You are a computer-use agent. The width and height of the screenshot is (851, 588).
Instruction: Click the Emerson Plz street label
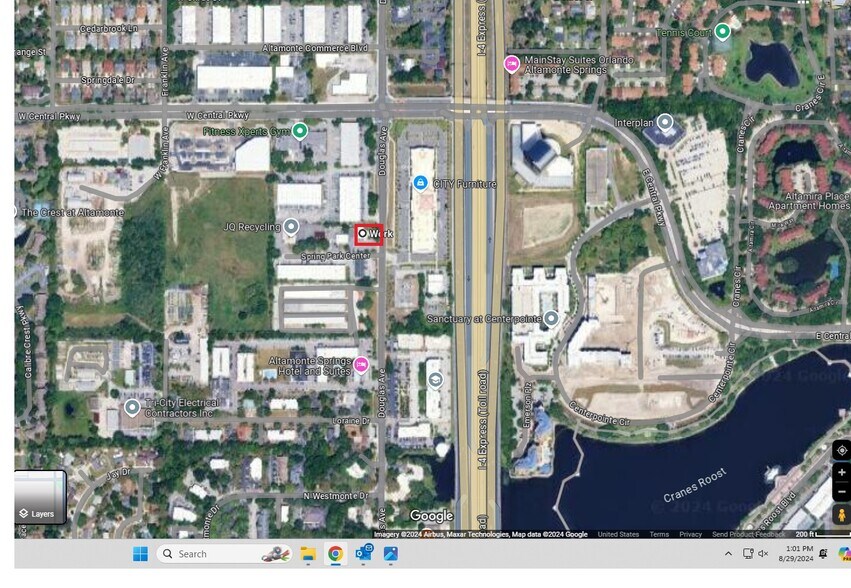click(526, 404)
